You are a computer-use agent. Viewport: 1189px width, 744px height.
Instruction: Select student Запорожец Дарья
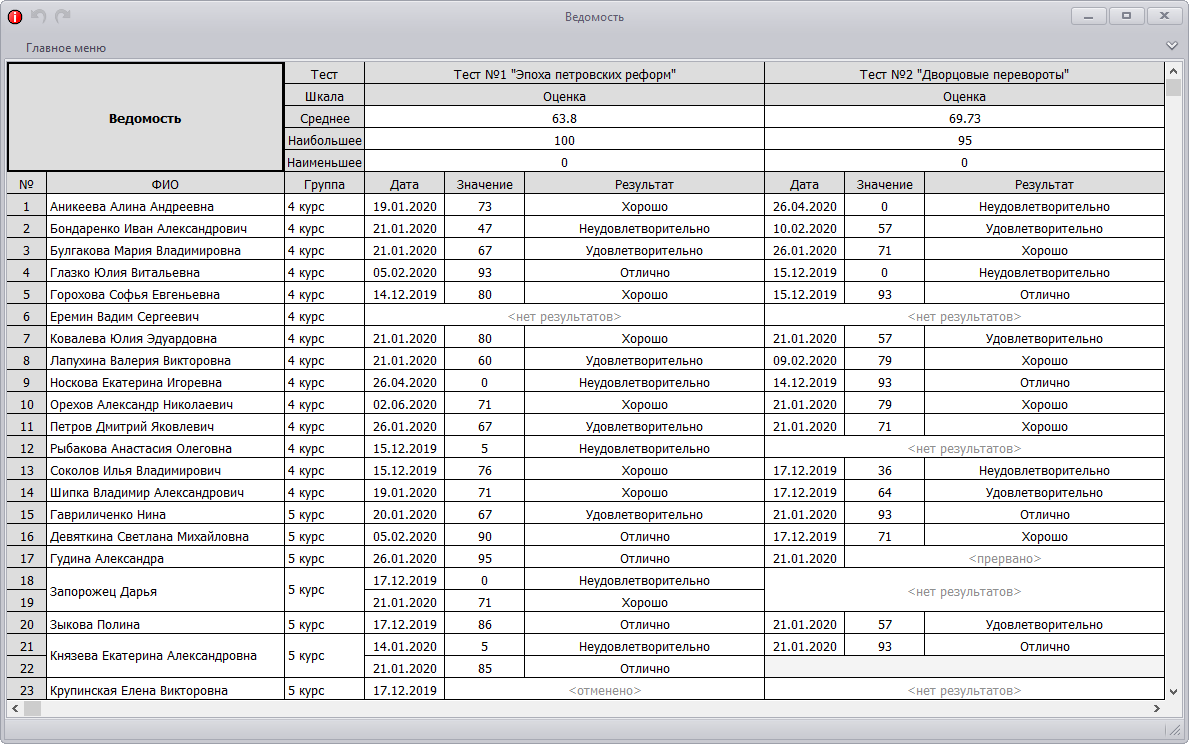click(165, 591)
